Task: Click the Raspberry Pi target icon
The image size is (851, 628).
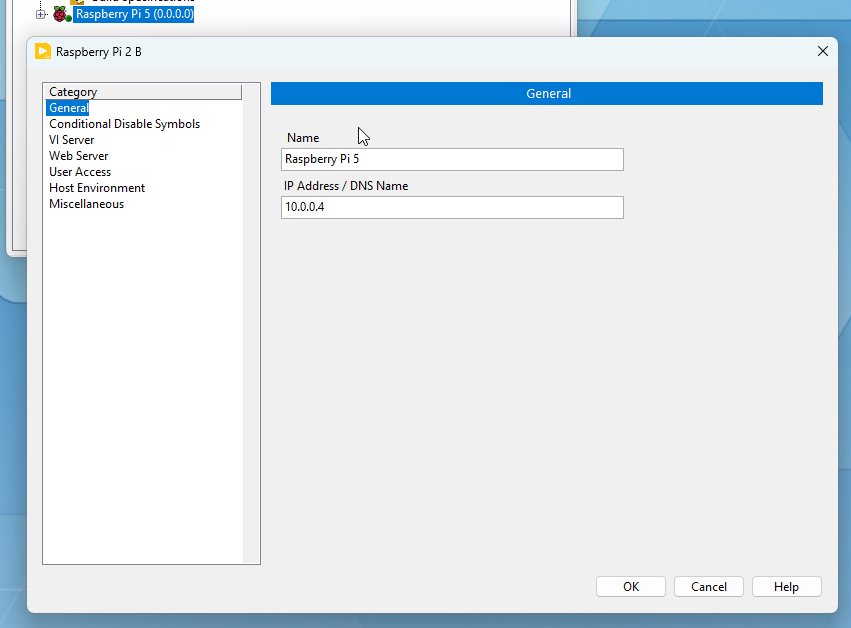Action: 62,14
